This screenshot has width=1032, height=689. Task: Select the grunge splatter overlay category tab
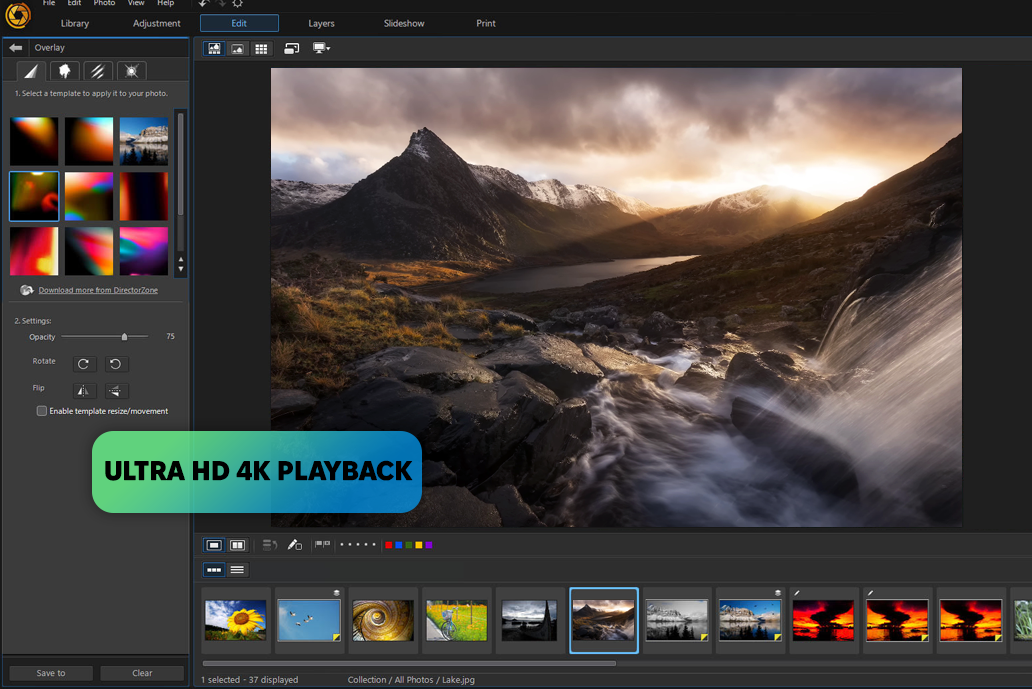[64, 71]
